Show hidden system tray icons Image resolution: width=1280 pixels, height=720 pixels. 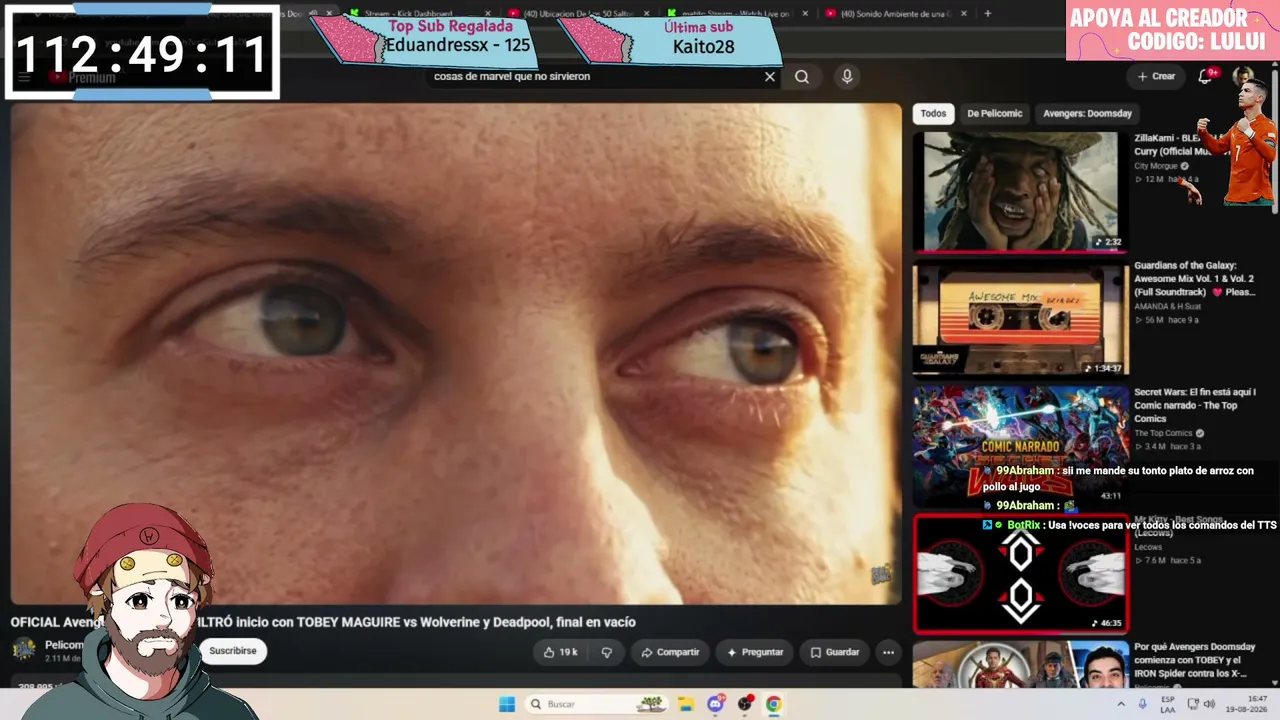click(1121, 704)
